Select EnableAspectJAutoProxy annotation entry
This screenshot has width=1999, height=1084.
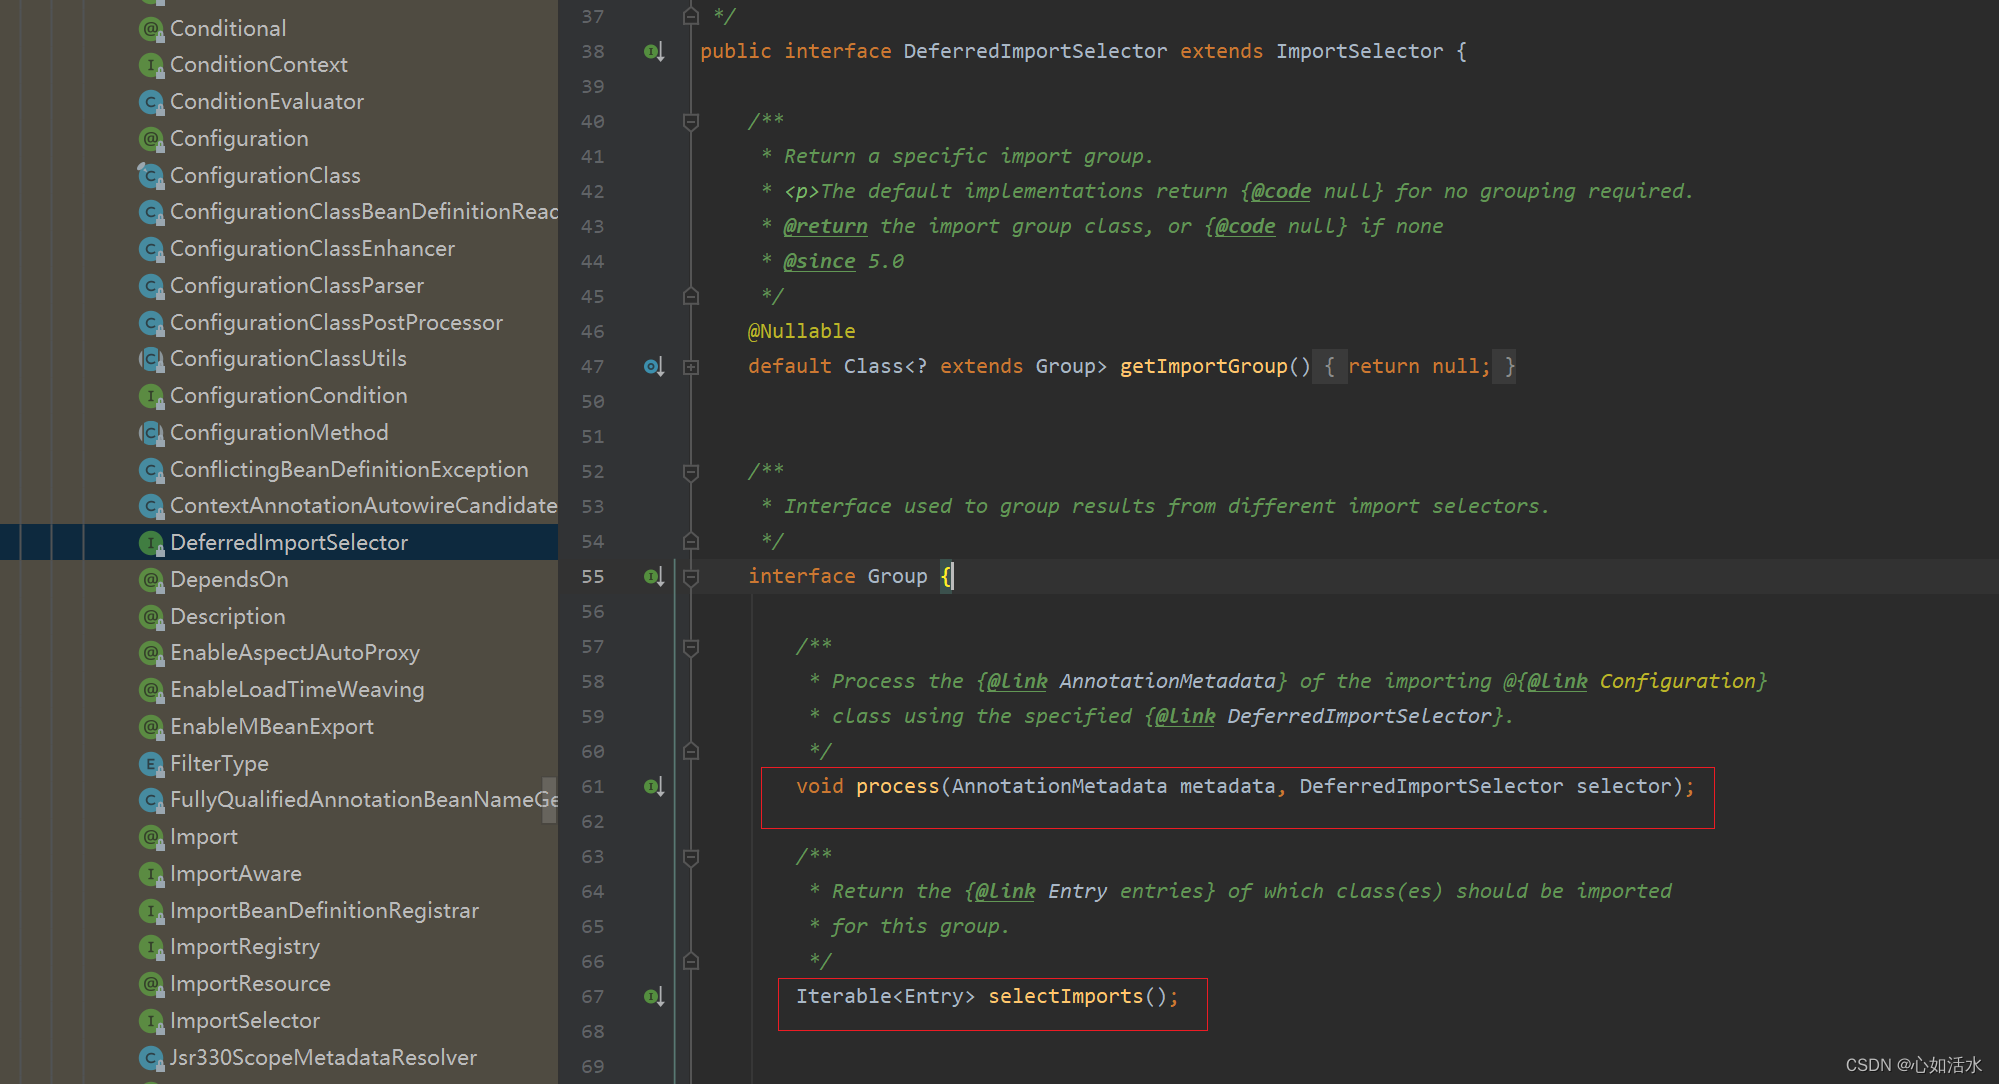pyautogui.click(x=295, y=653)
